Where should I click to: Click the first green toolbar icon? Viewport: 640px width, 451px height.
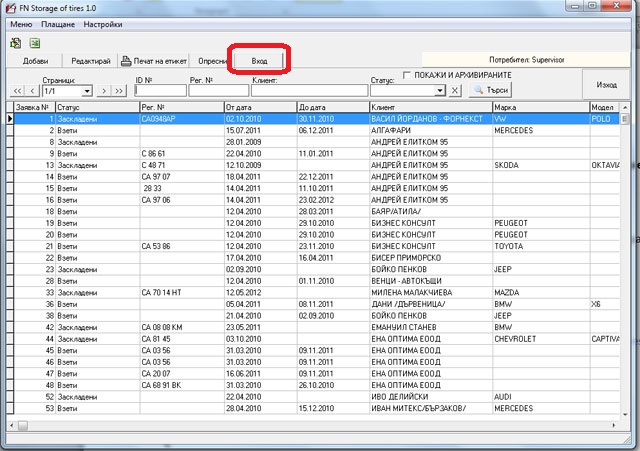[x=15, y=43]
